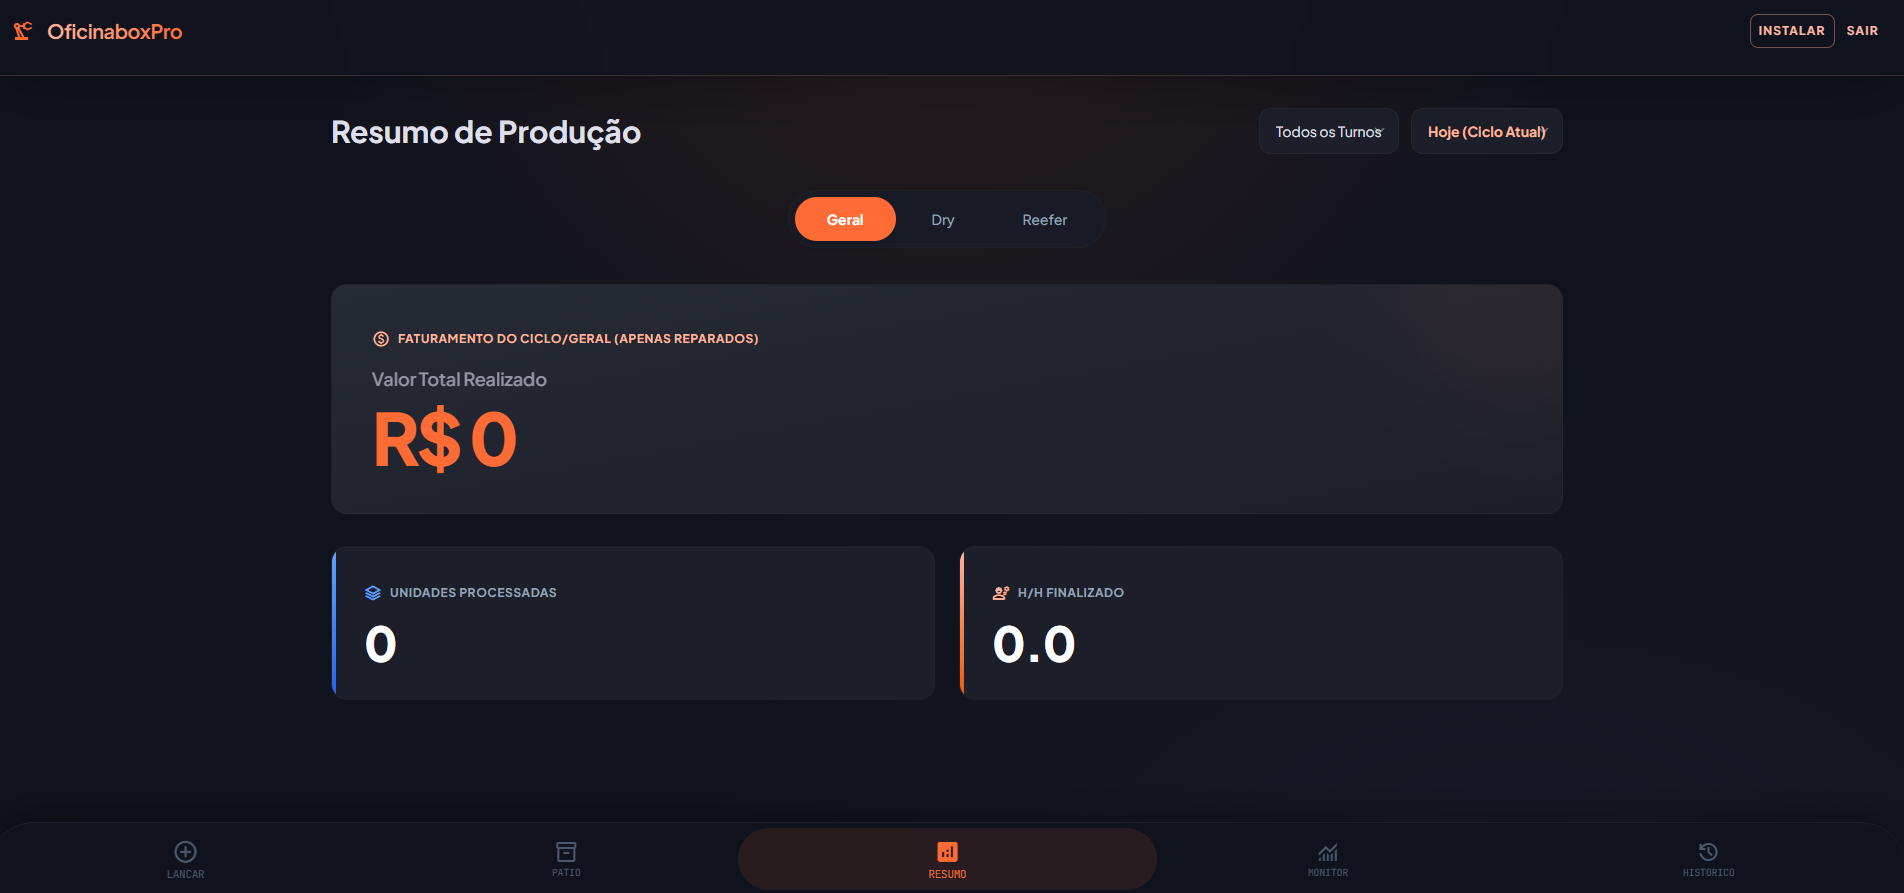Image resolution: width=1904 pixels, height=893 pixels.
Task: Switch to the Dry filter
Action: click(x=942, y=219)
